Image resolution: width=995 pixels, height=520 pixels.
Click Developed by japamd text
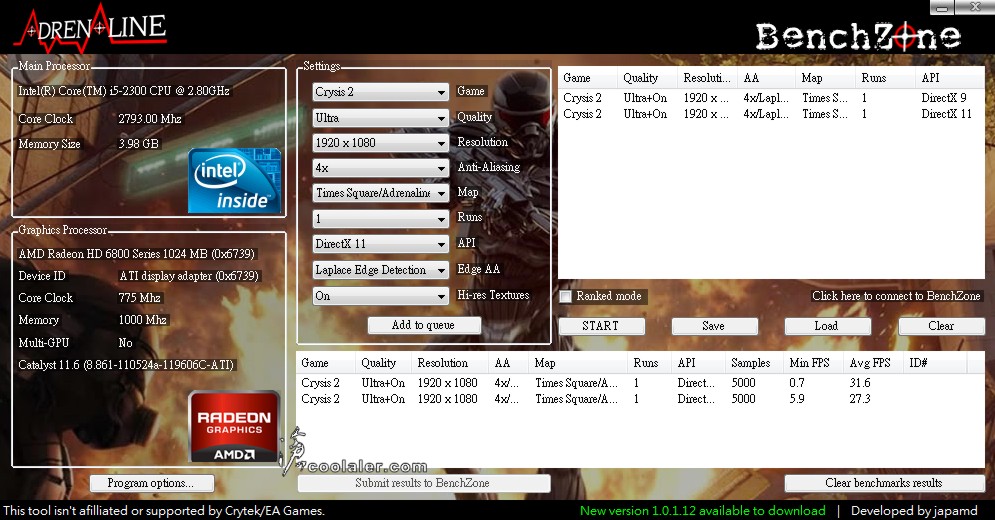click(x=914, y=510)
